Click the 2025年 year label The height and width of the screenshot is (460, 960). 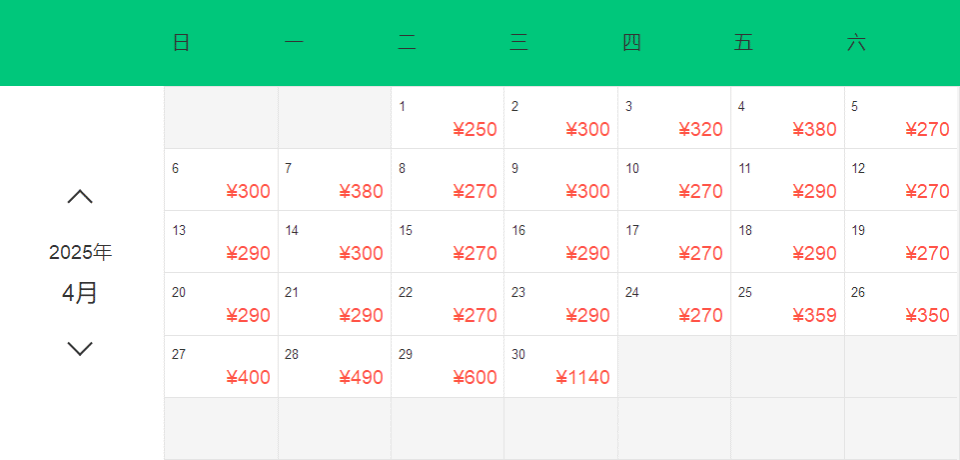tap(80, 252)
